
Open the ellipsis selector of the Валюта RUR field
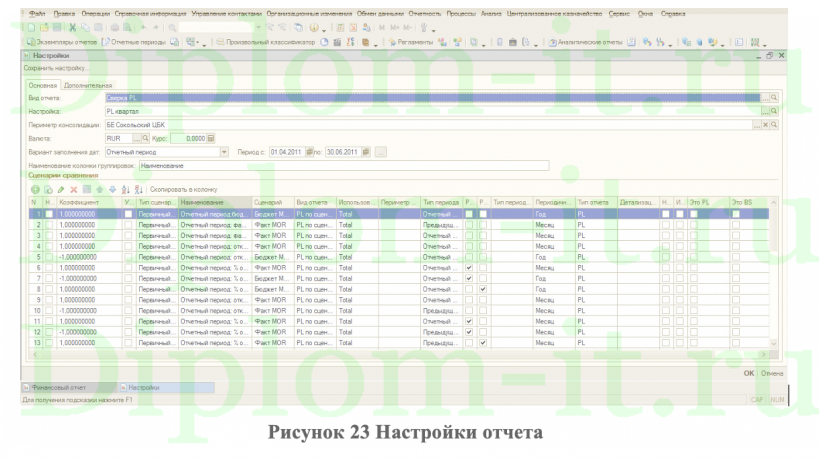137,138
